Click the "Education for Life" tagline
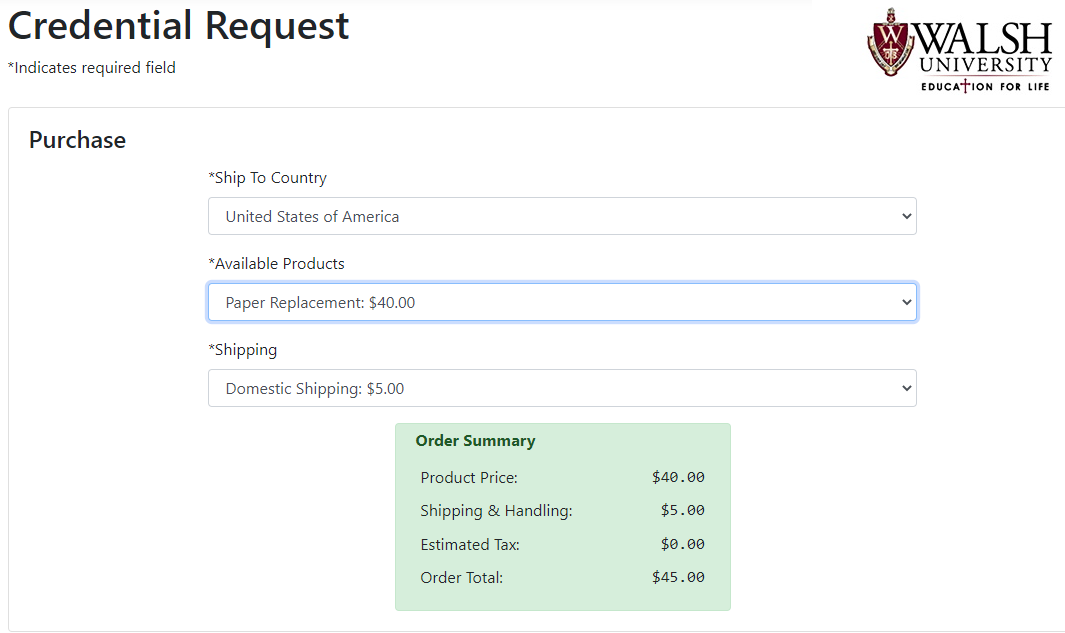Image resolution: width=1065 pixels, height=633 pixels. (x=985, y=87)
